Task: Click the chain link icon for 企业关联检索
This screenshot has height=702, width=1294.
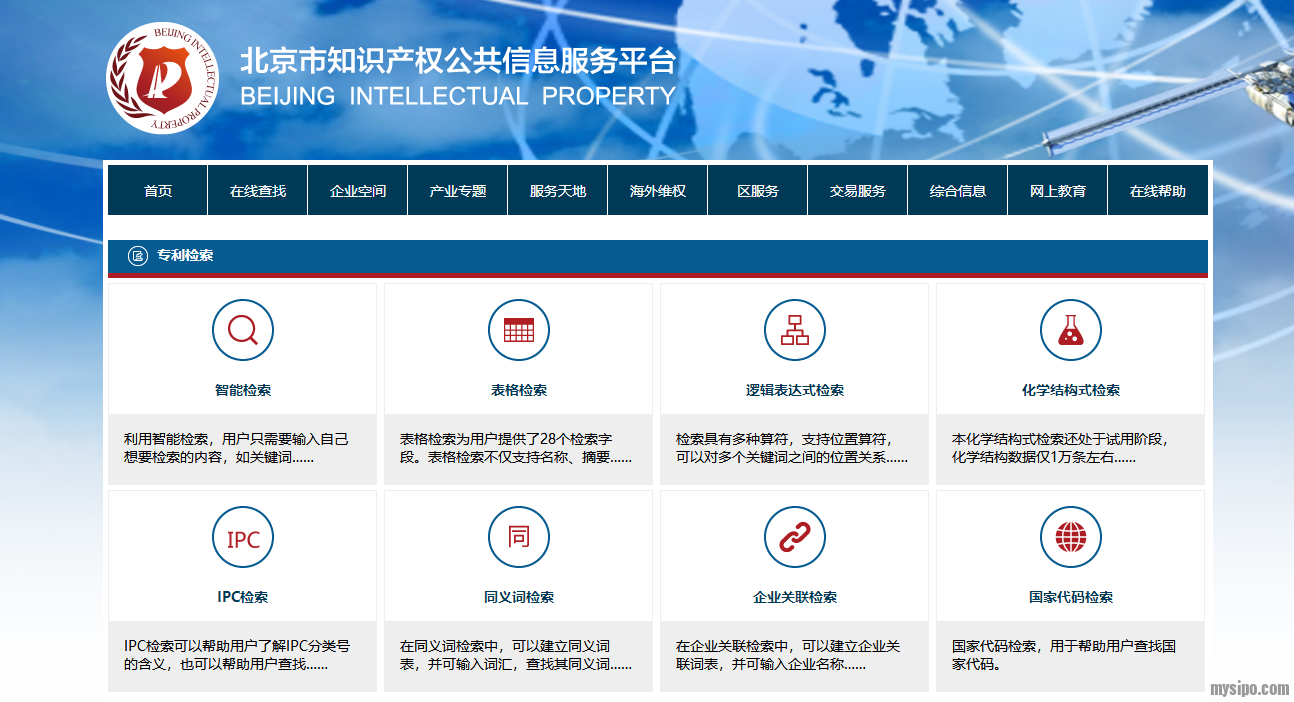Action: (x=795, y=538)
